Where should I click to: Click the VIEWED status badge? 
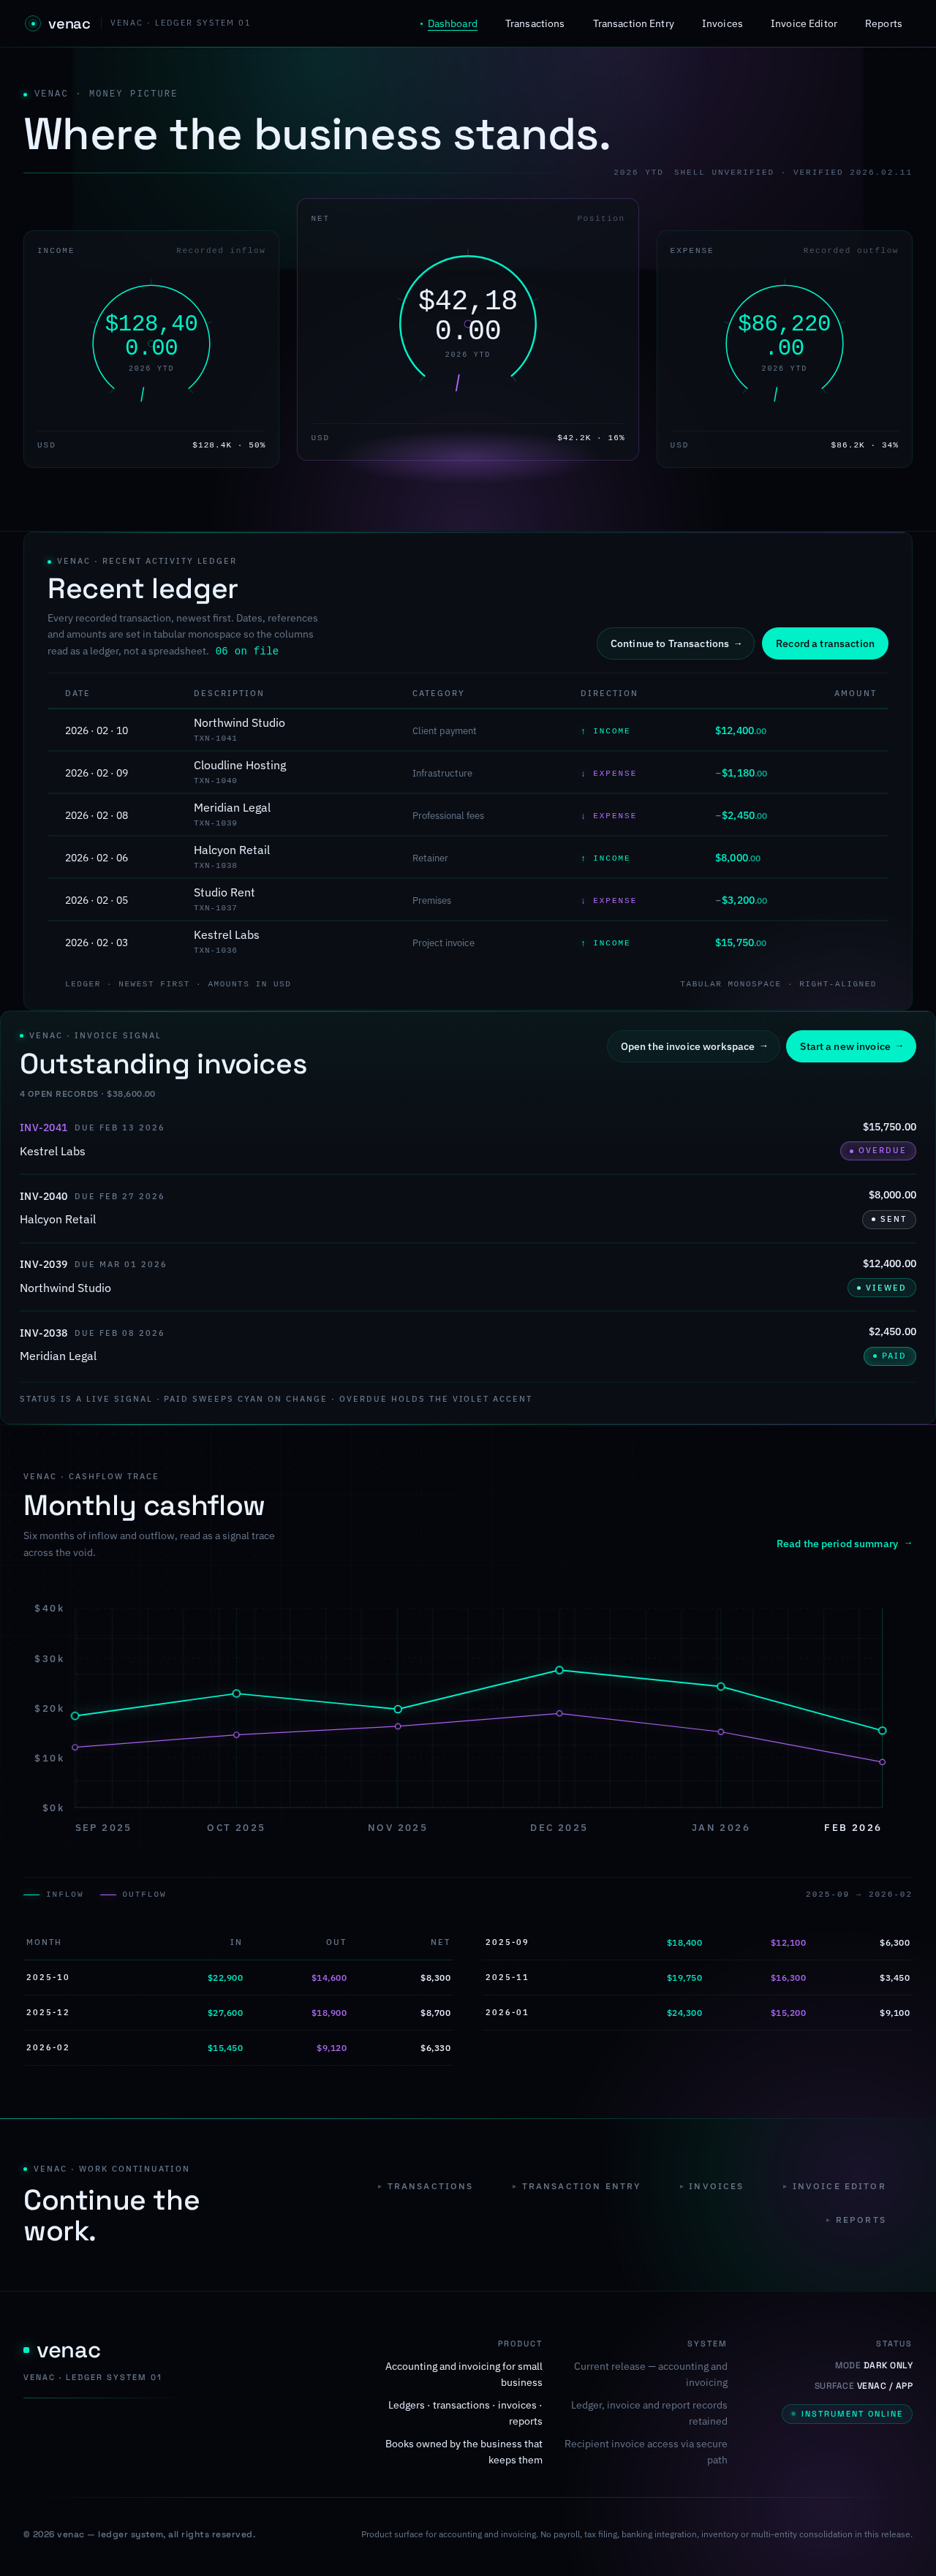click(882, 1288)
